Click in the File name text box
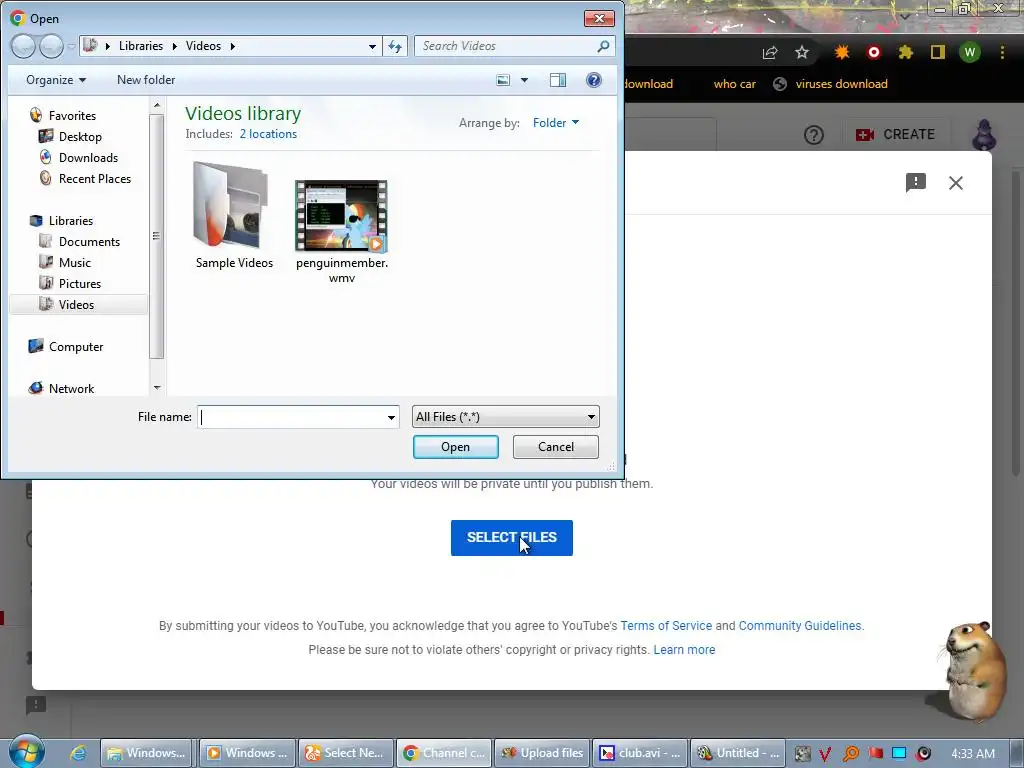Viewport: 1024px width, 768px height. point(291,417)
